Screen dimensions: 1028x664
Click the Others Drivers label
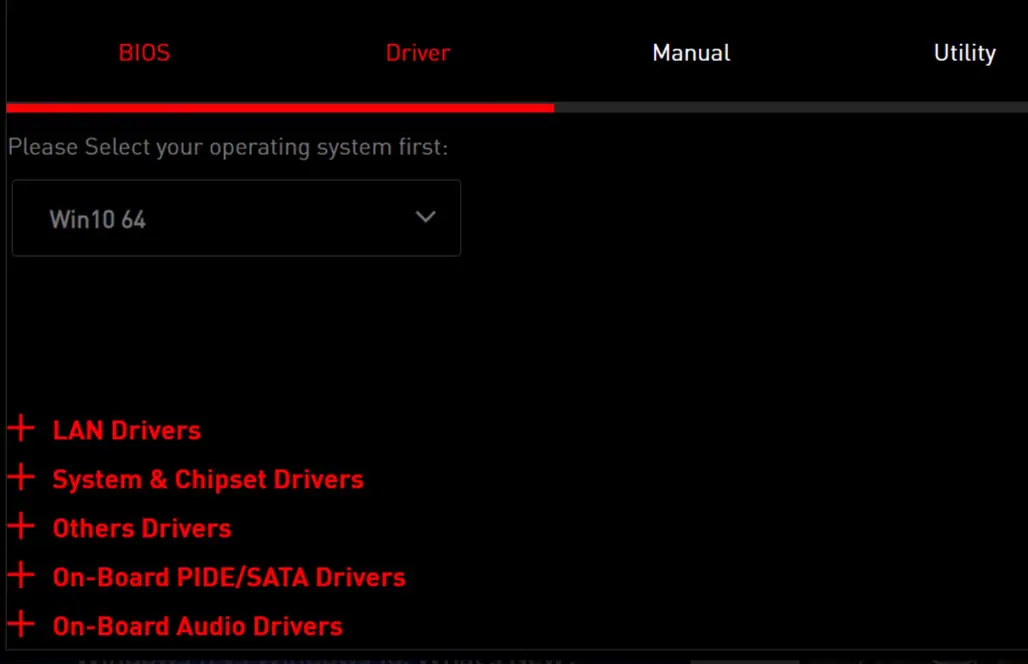coord(142,528)
